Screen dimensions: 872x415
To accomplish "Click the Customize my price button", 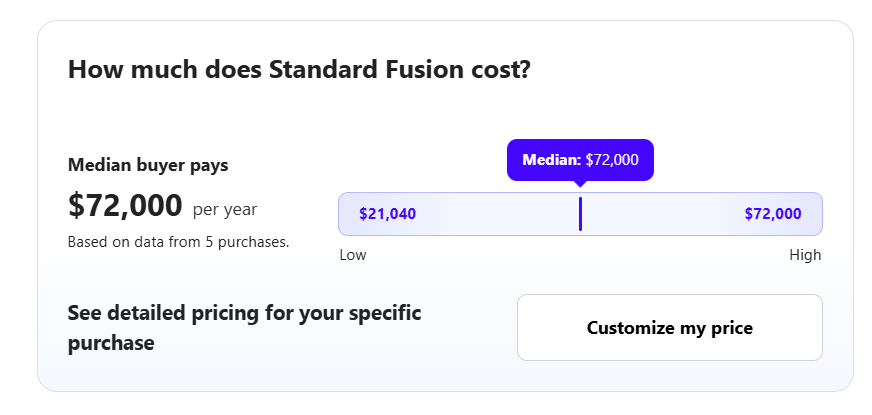I will (669, 327).
